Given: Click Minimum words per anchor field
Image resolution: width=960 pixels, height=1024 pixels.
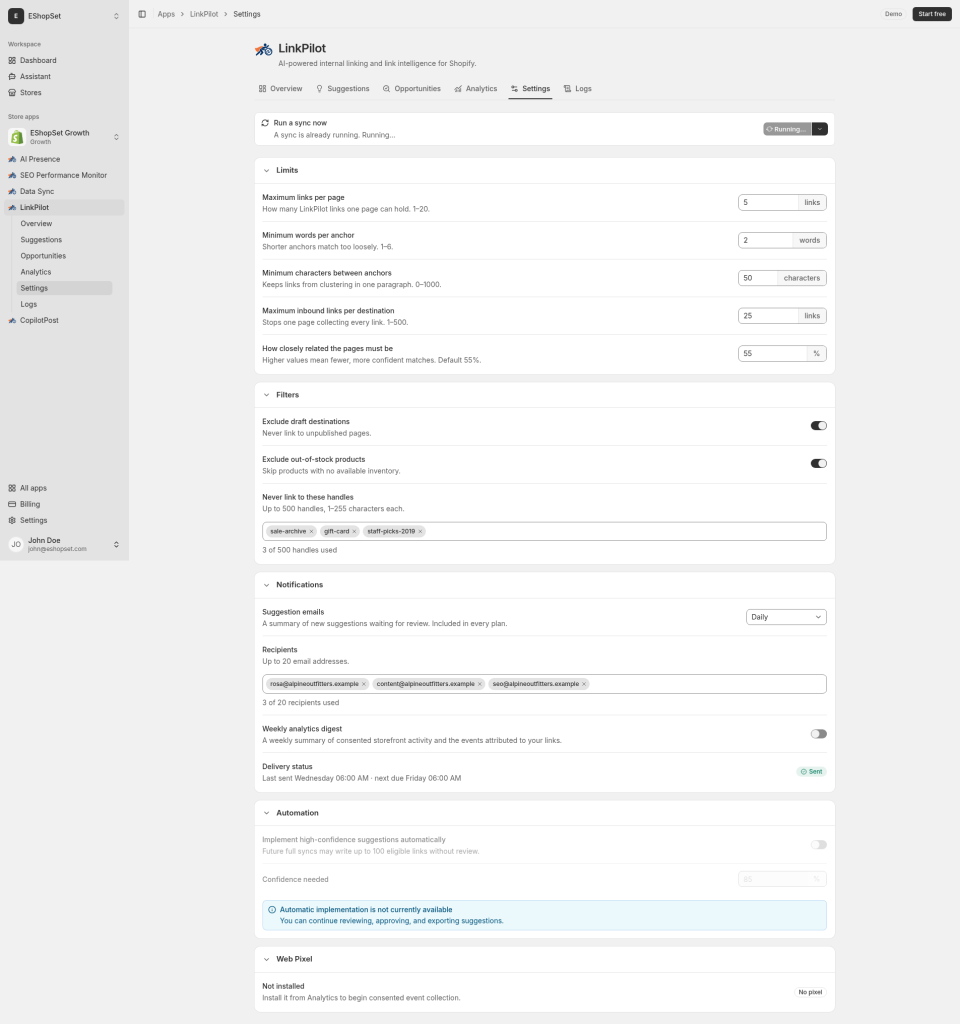Looking at the screenshot, I should [765, 240].
